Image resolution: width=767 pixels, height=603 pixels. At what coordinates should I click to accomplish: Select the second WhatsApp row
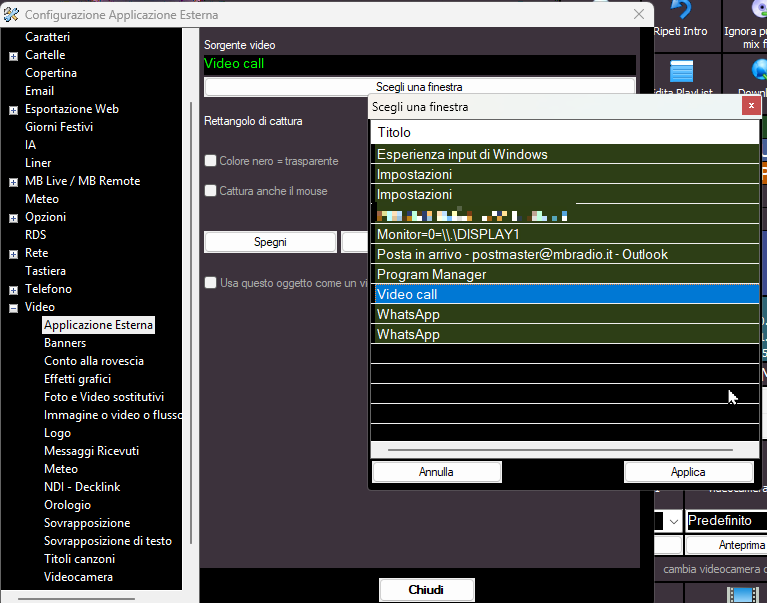[x=565, y=334]
